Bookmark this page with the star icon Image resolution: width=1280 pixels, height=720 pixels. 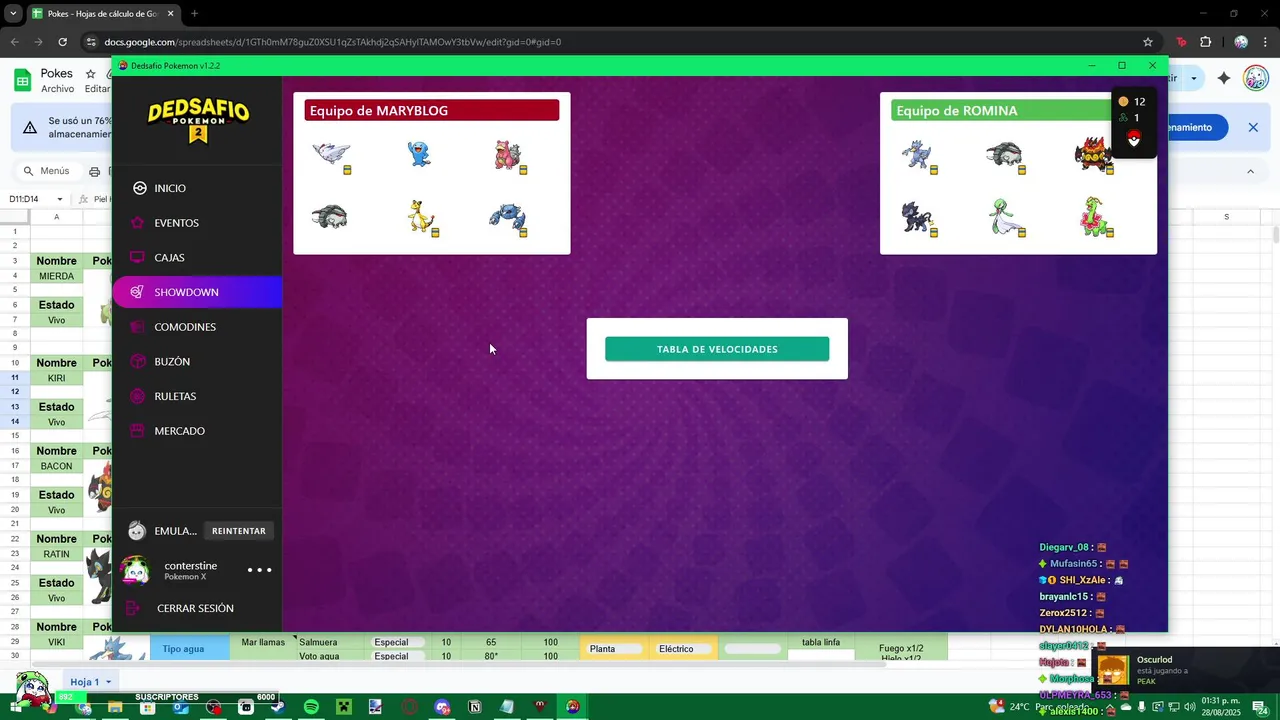tap(1148, 42)
